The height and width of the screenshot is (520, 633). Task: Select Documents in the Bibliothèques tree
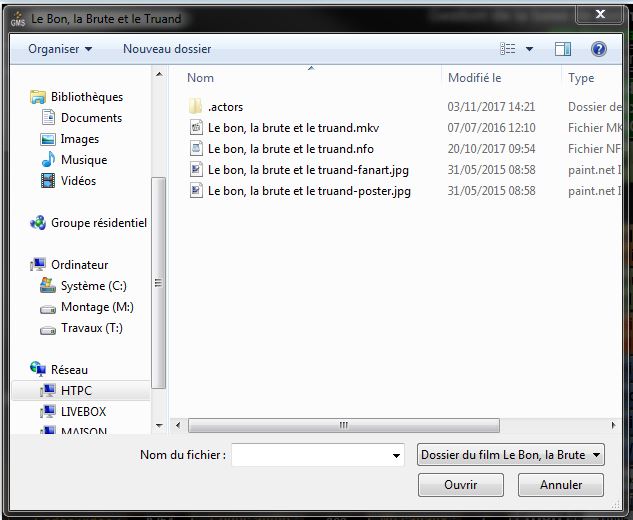(91, 118)
